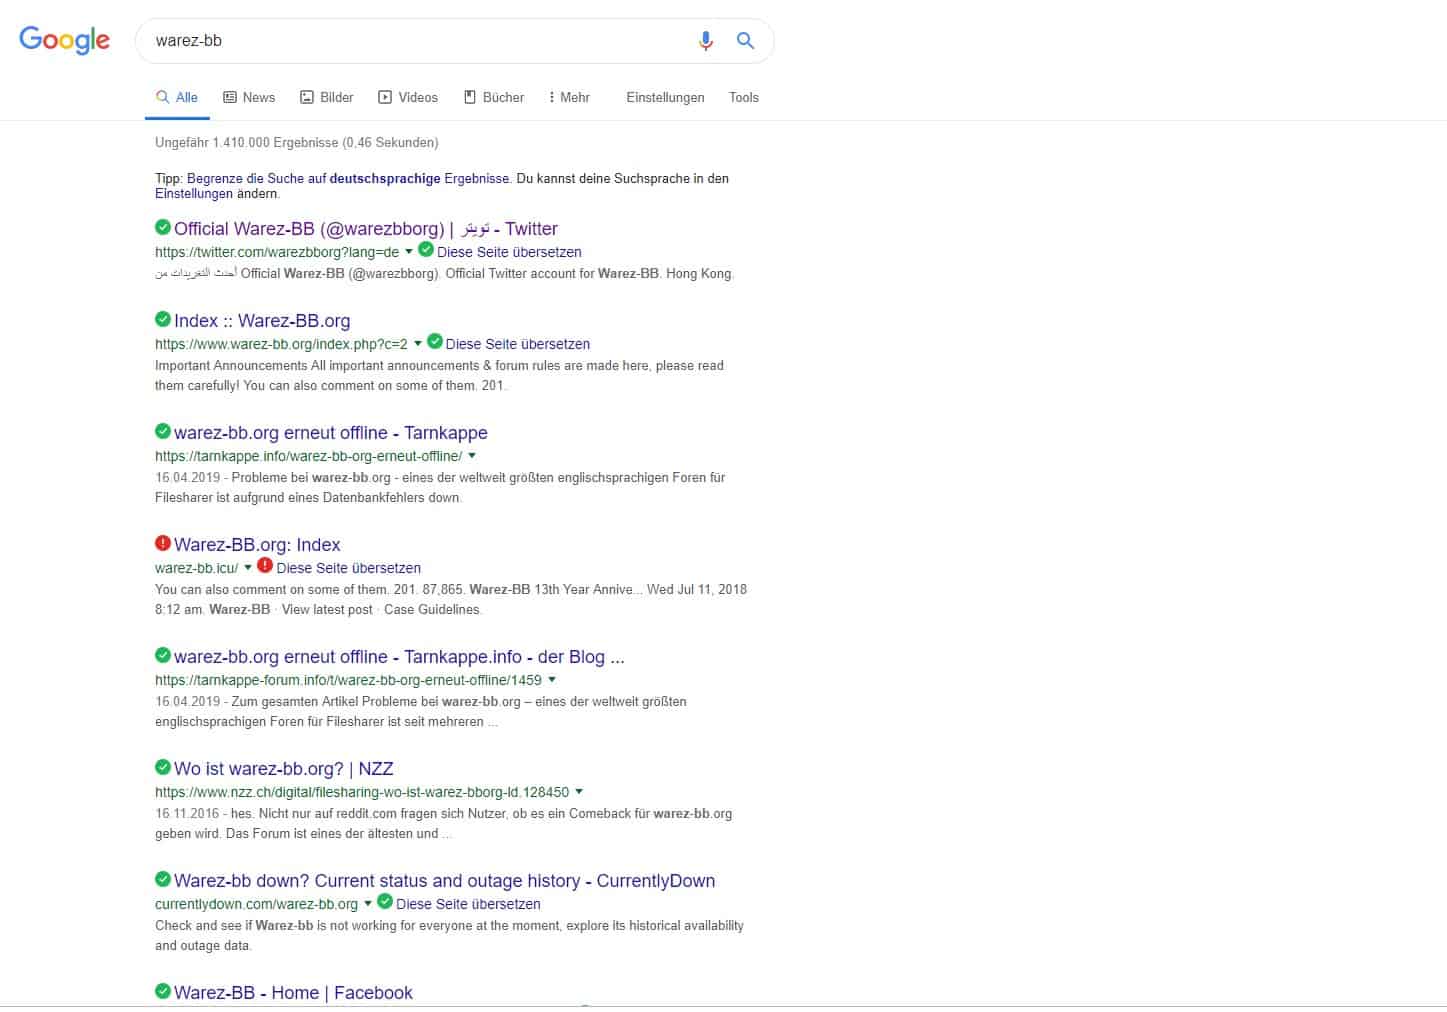Click Diese Seite übersetzen in currentlydown result
Viewport: 1447px width, 1012px height.
(x=468, y=904)
